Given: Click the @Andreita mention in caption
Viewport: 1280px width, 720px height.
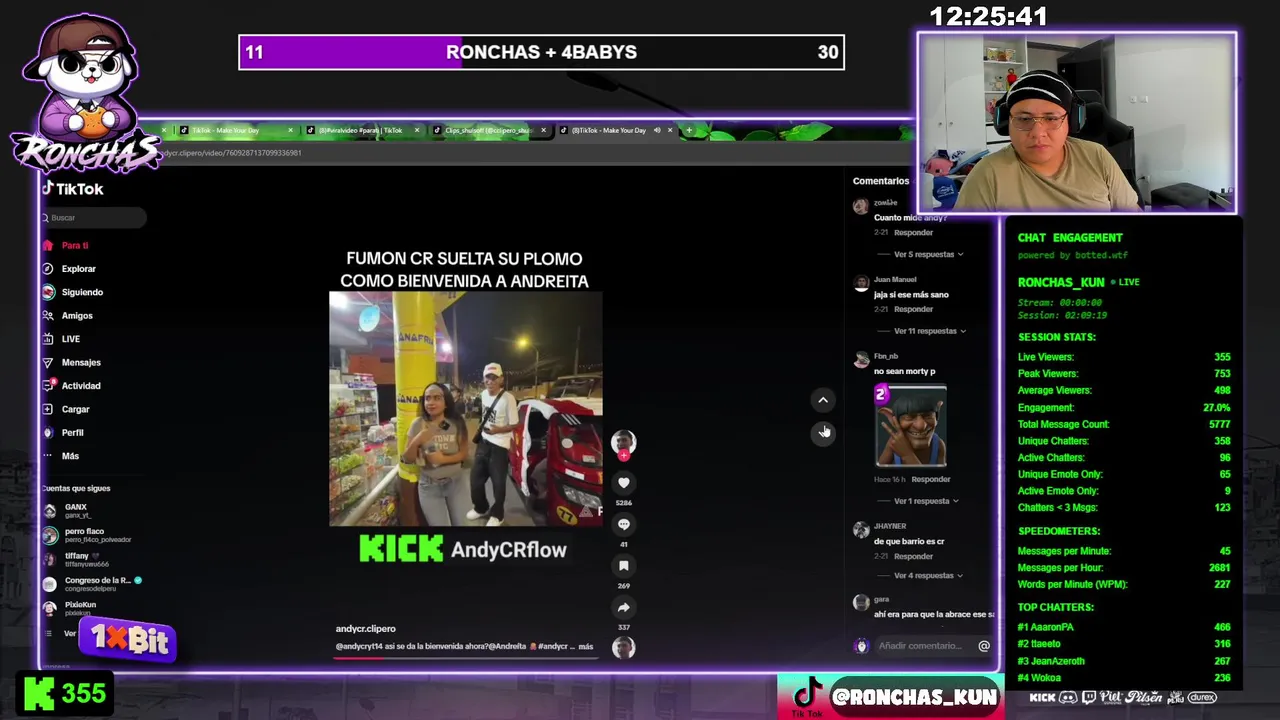Looking at the screenshot, I should [x=506, y=646].
